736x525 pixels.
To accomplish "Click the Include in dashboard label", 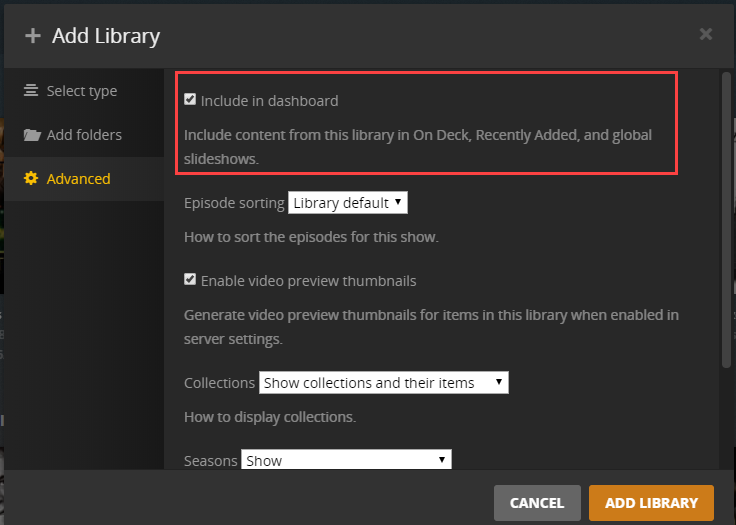I will [269, 101].
